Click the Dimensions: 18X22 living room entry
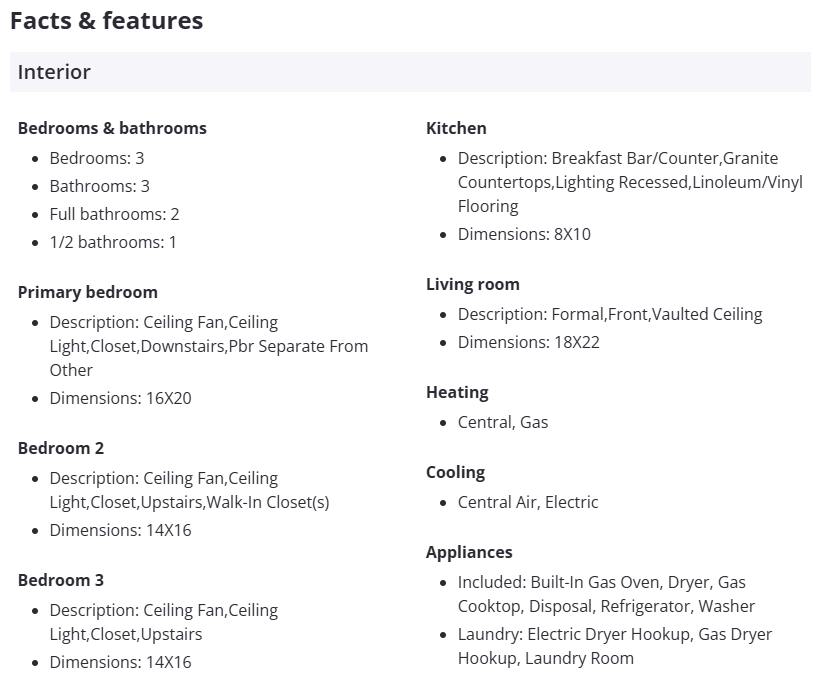 click(x=528, y=342)
